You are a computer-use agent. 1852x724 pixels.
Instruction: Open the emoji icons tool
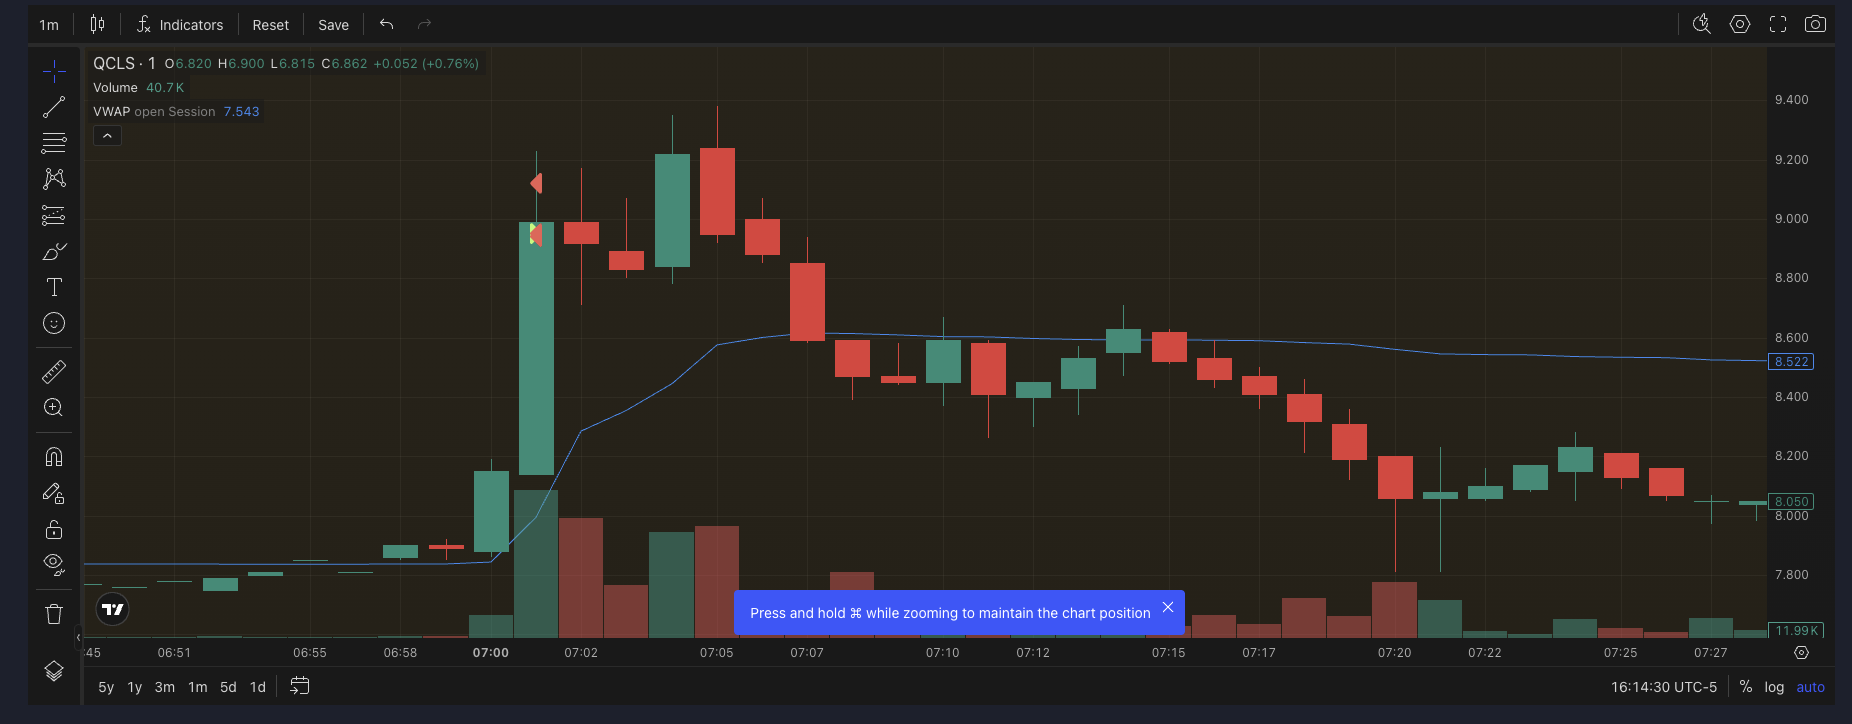click(x=54, y=323)
